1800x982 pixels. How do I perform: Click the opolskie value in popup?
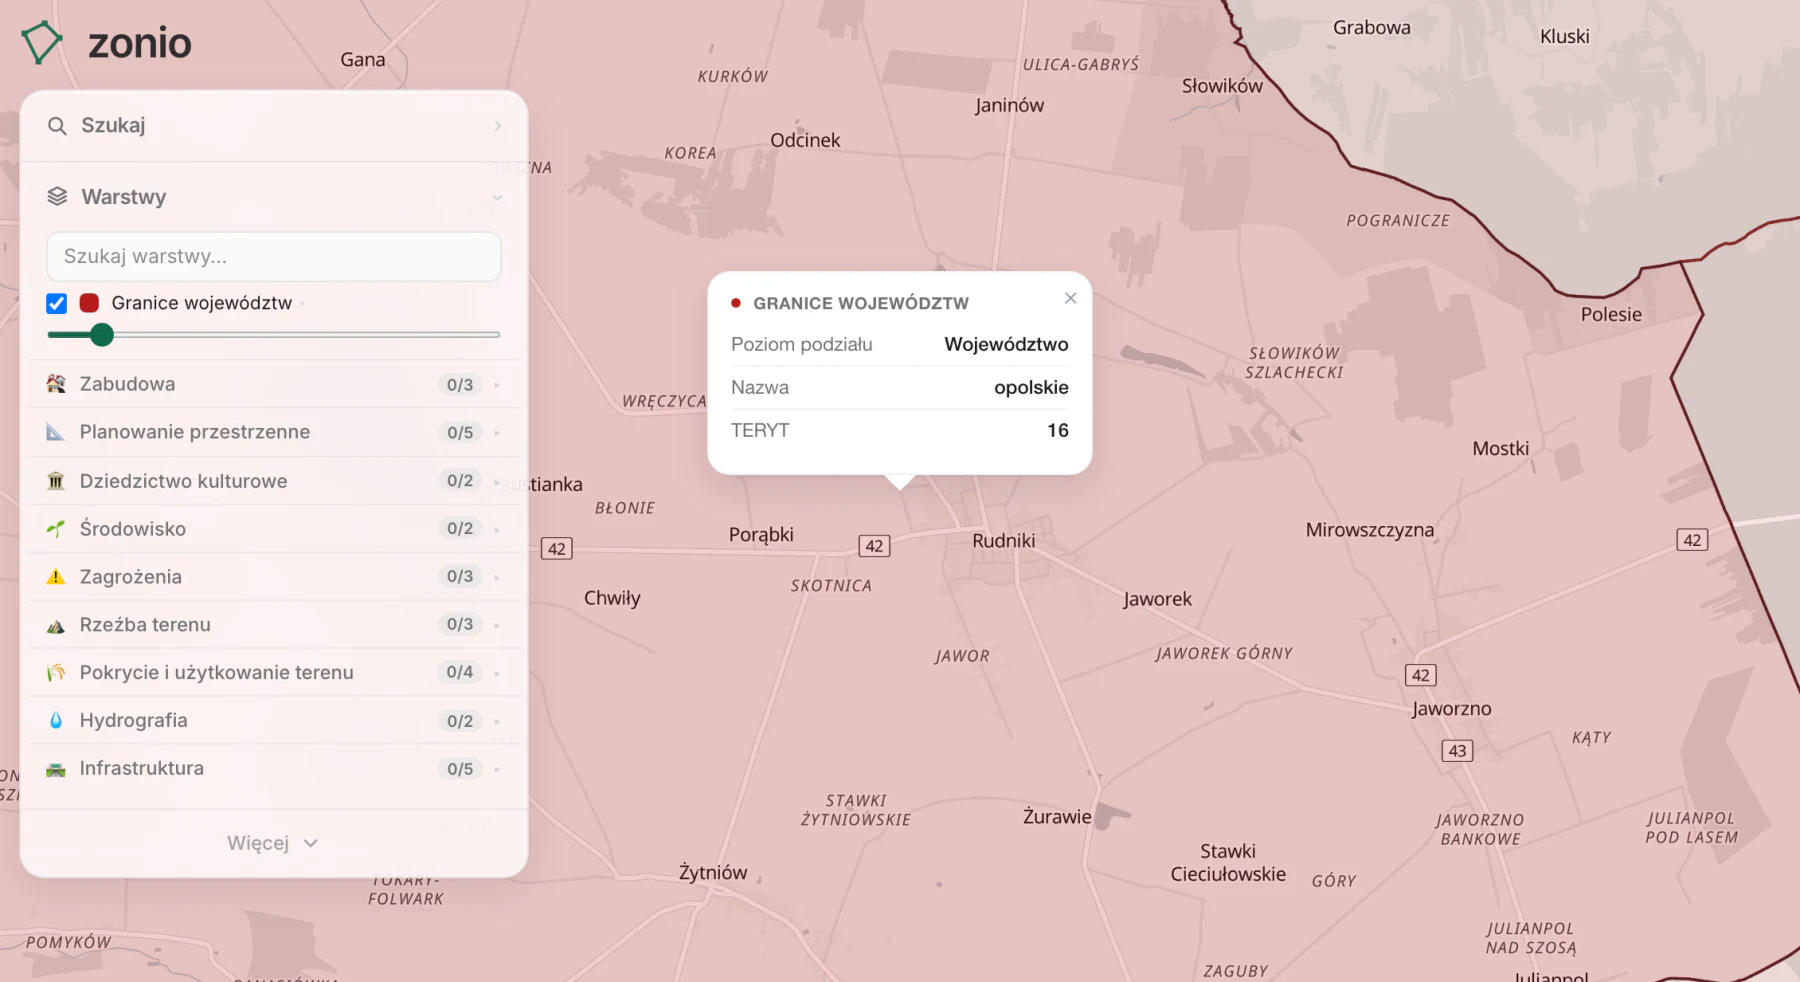1031,387
